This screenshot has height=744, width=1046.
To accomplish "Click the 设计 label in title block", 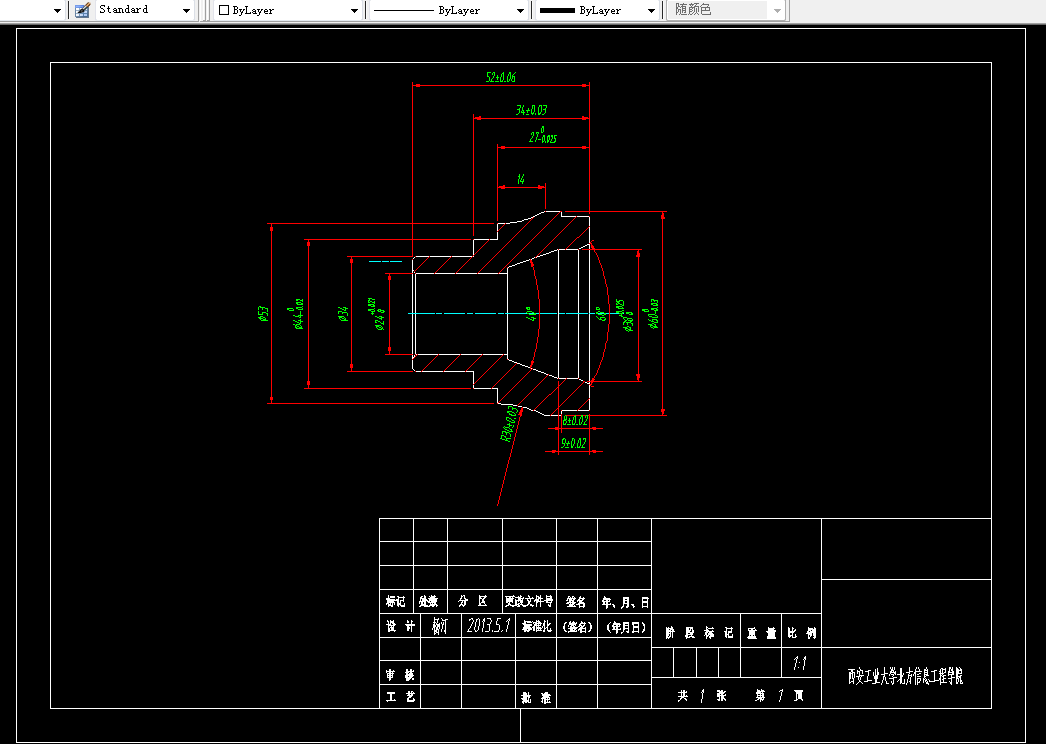I will (x=400, y=626).
